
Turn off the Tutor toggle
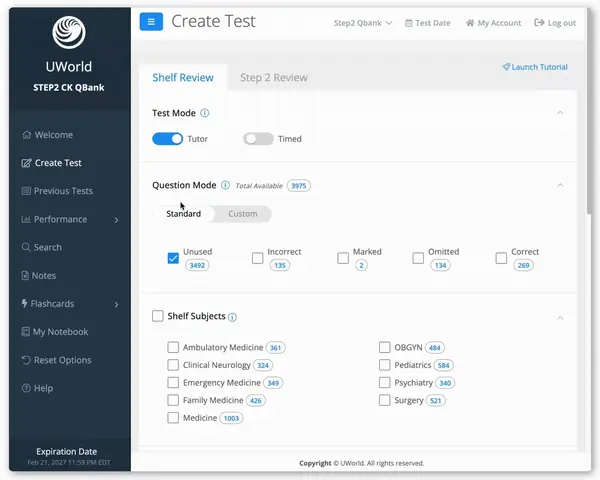[x=168, y=139]
